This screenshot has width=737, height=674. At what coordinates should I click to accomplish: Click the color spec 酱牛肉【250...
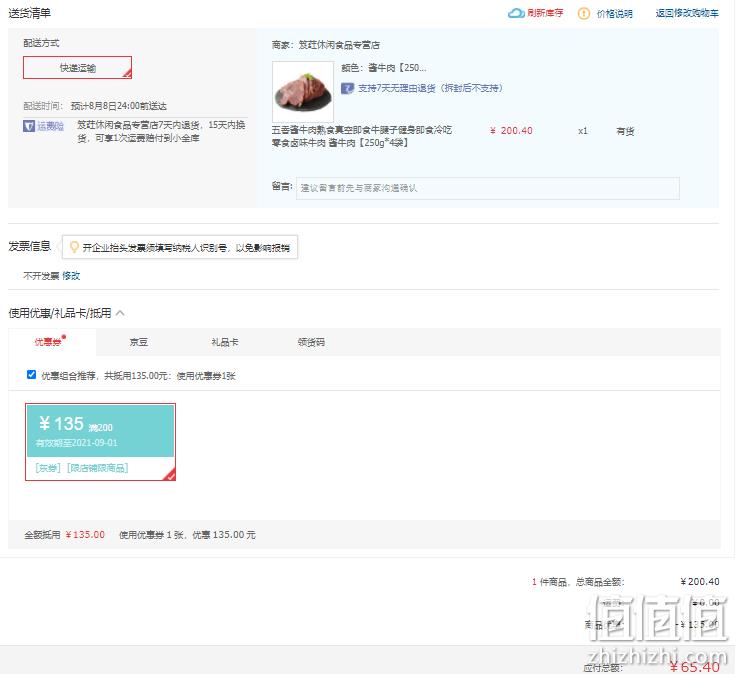[397, 68]
